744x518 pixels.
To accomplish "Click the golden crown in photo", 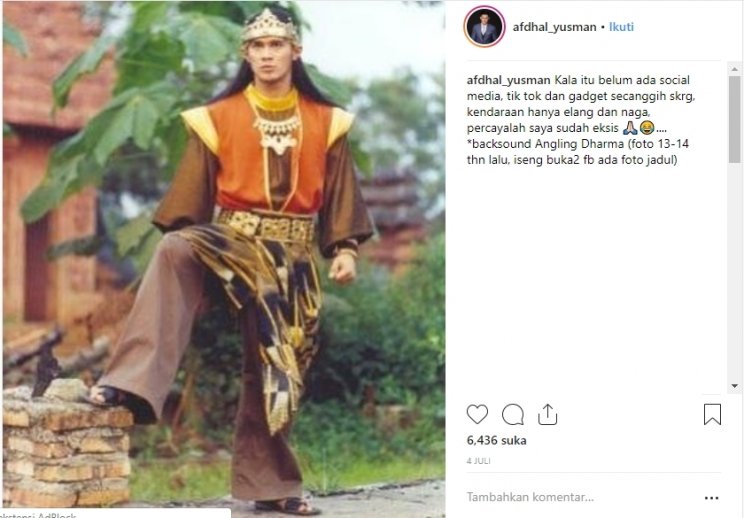I will [x=270, y=27].
